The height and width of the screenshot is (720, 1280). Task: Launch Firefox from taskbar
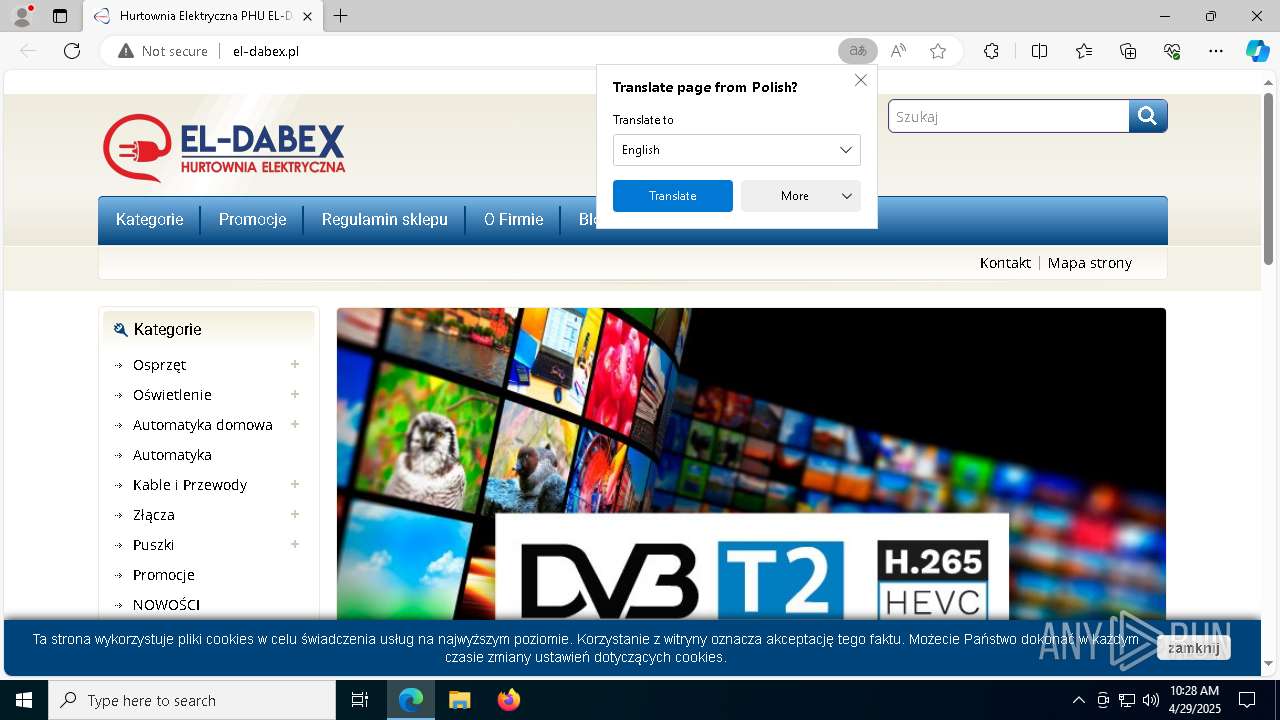click(x=508, y=700)
